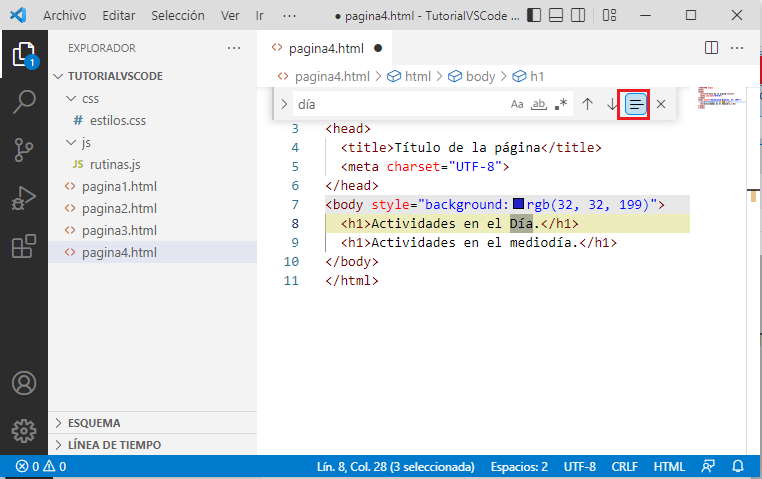Open the Explorer view in activity bar
Screen dimensions: 762x479
24,54
